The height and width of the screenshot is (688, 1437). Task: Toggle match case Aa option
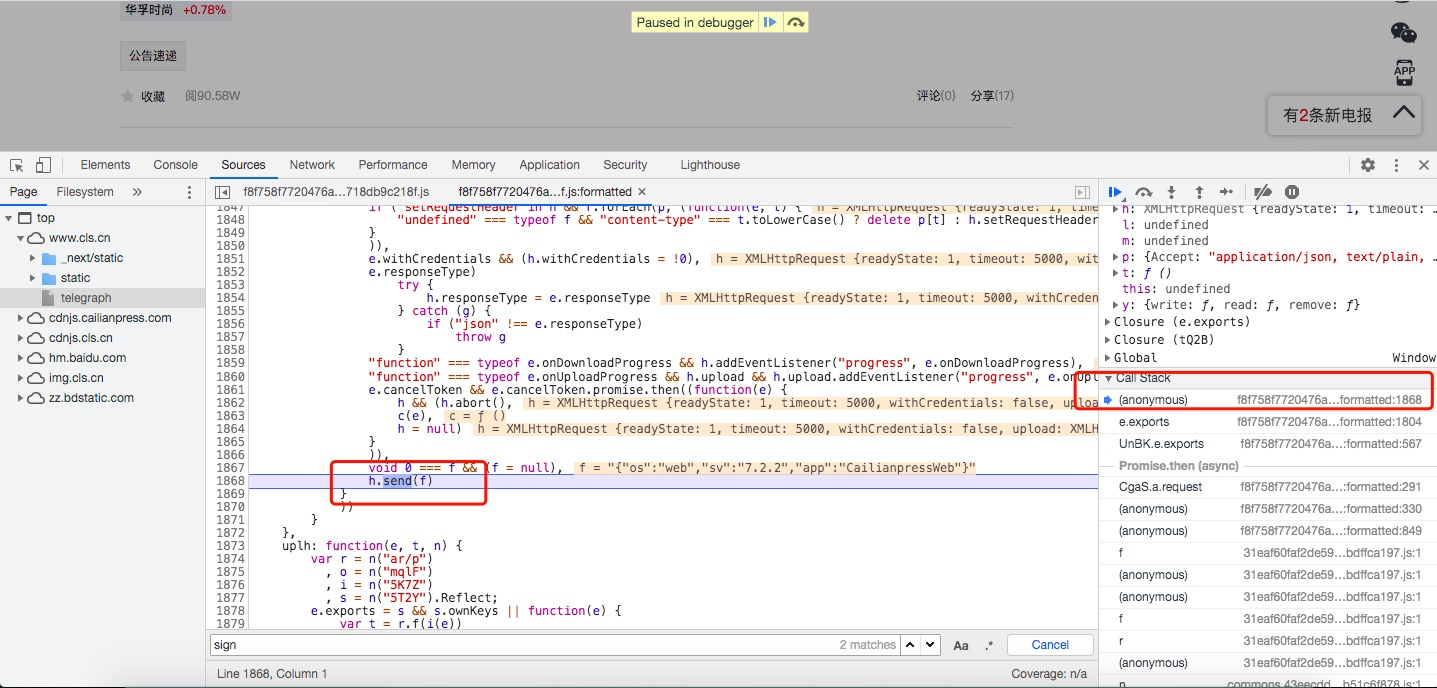[961, 645]
